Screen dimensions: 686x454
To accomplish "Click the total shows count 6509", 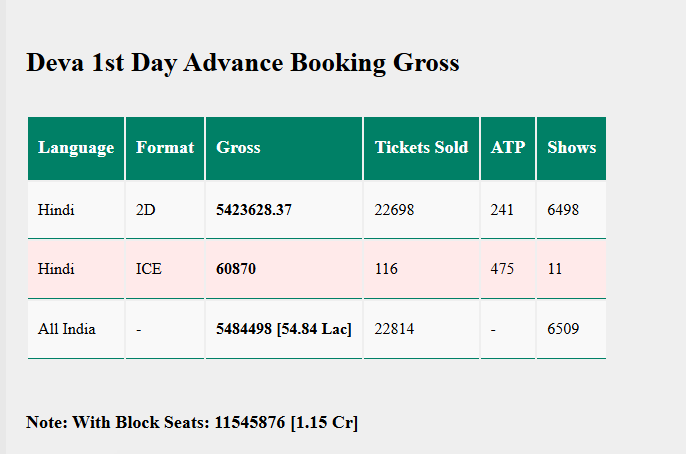I will pyautogui.click(x=563, y=329).
